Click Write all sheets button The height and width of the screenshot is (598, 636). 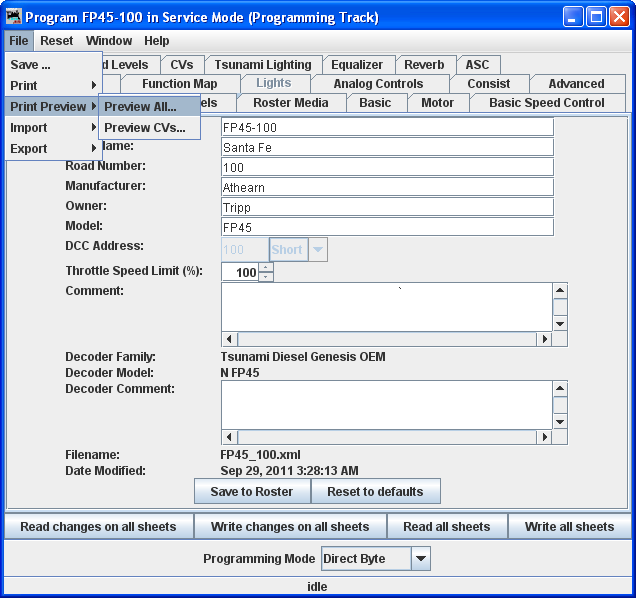[569, 527]
